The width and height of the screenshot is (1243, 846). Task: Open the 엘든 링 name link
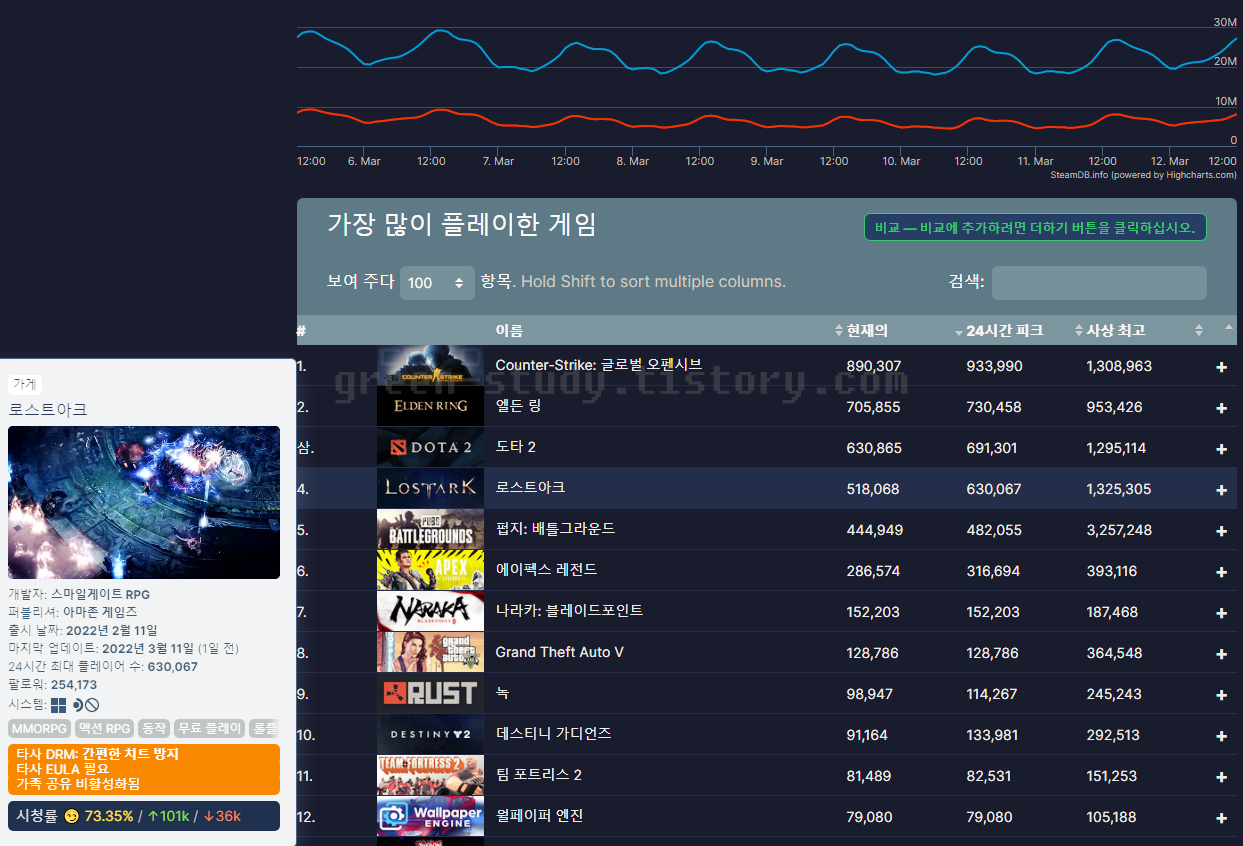point(519,407)
